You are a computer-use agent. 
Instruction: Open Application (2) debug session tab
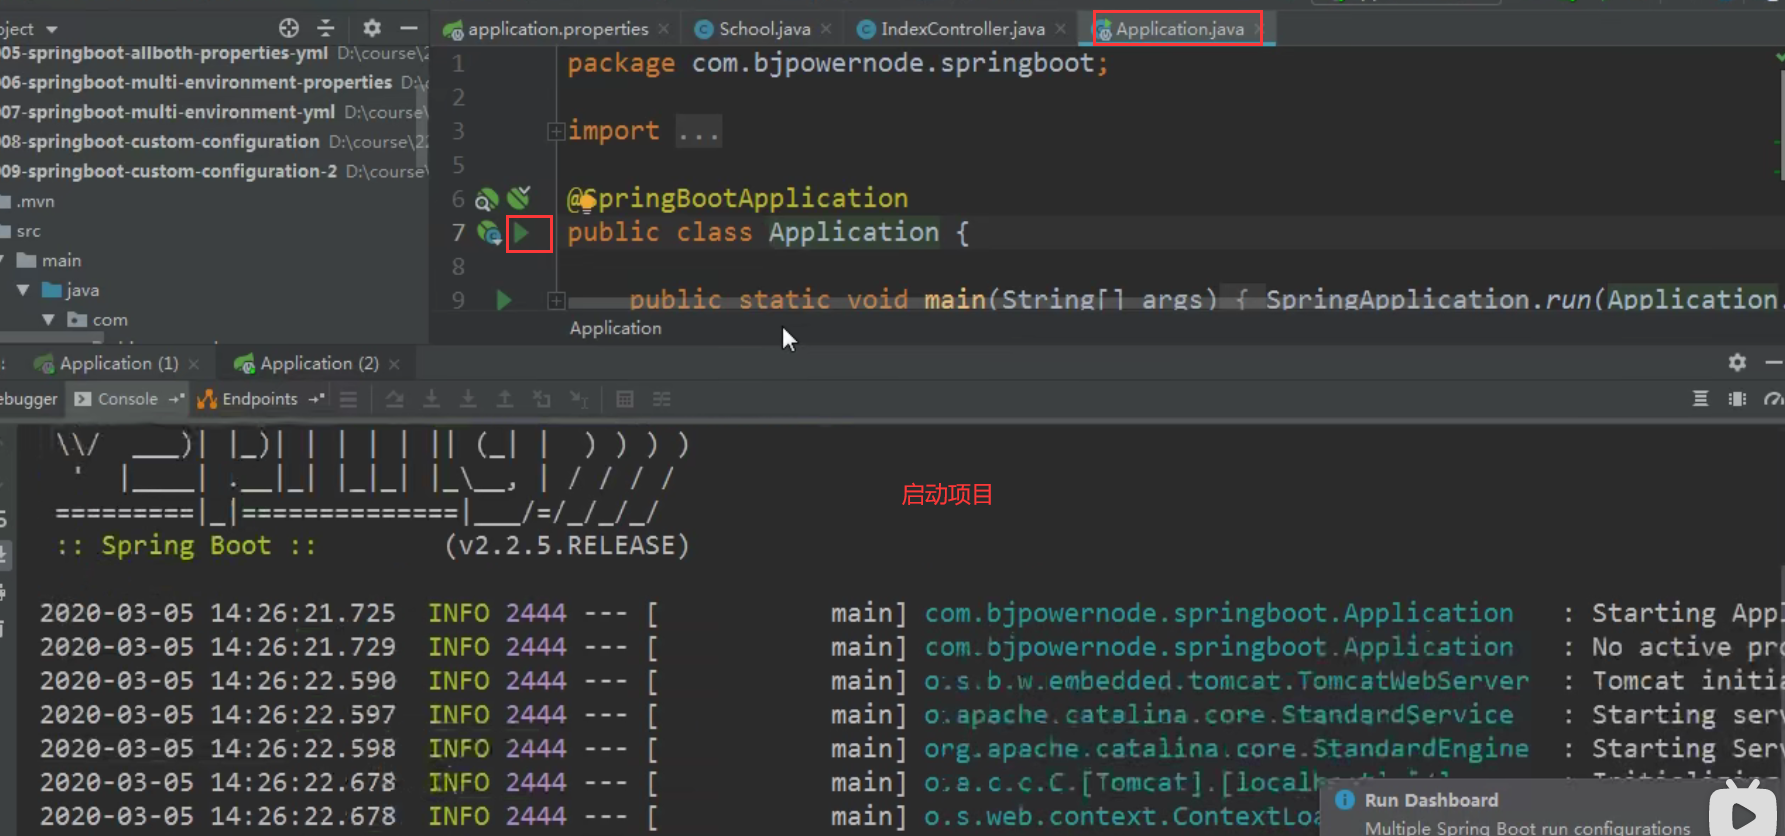319,363
